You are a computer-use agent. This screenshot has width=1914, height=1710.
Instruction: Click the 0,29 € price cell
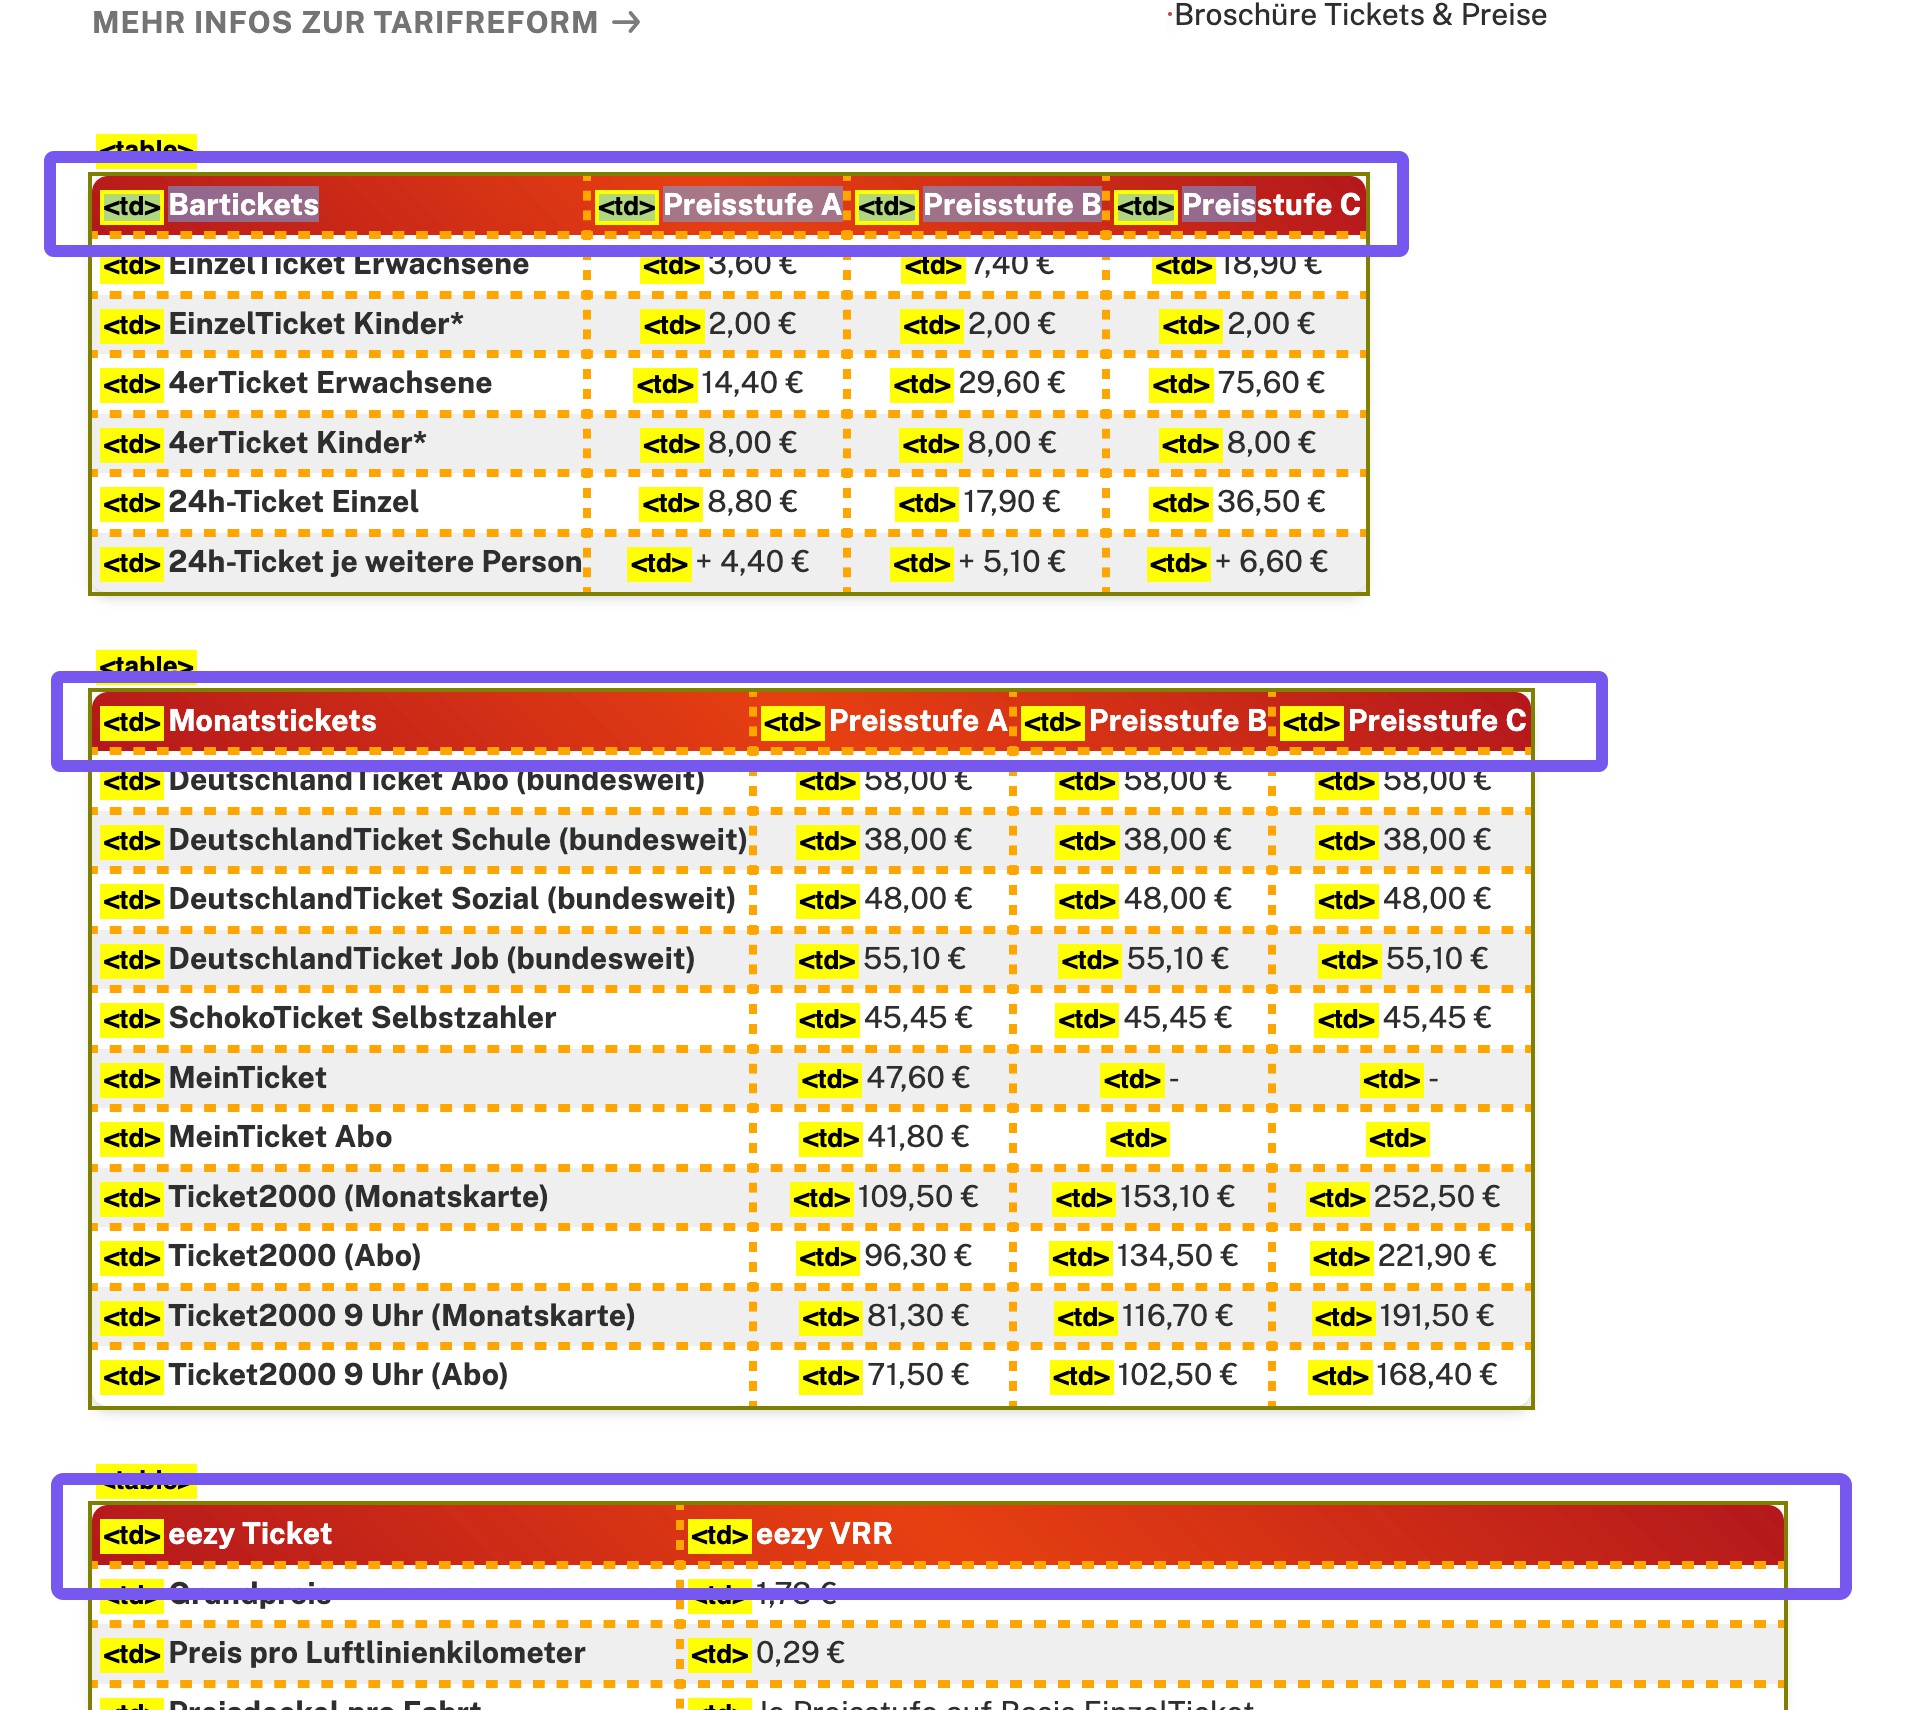click(800, 1653)
